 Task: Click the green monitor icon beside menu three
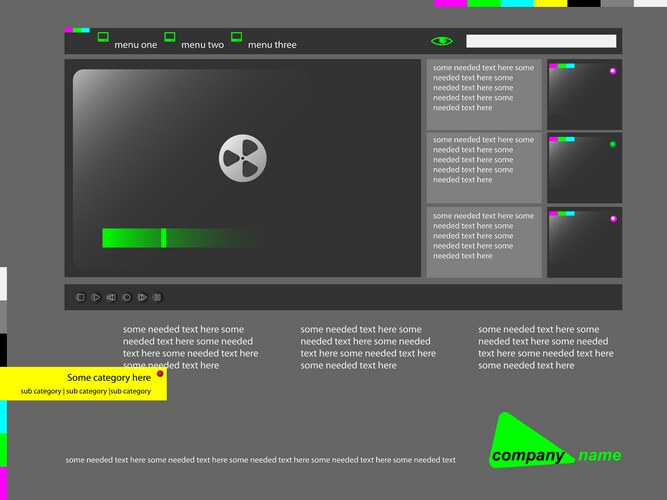pyautogui.click(x=237, y=37)
